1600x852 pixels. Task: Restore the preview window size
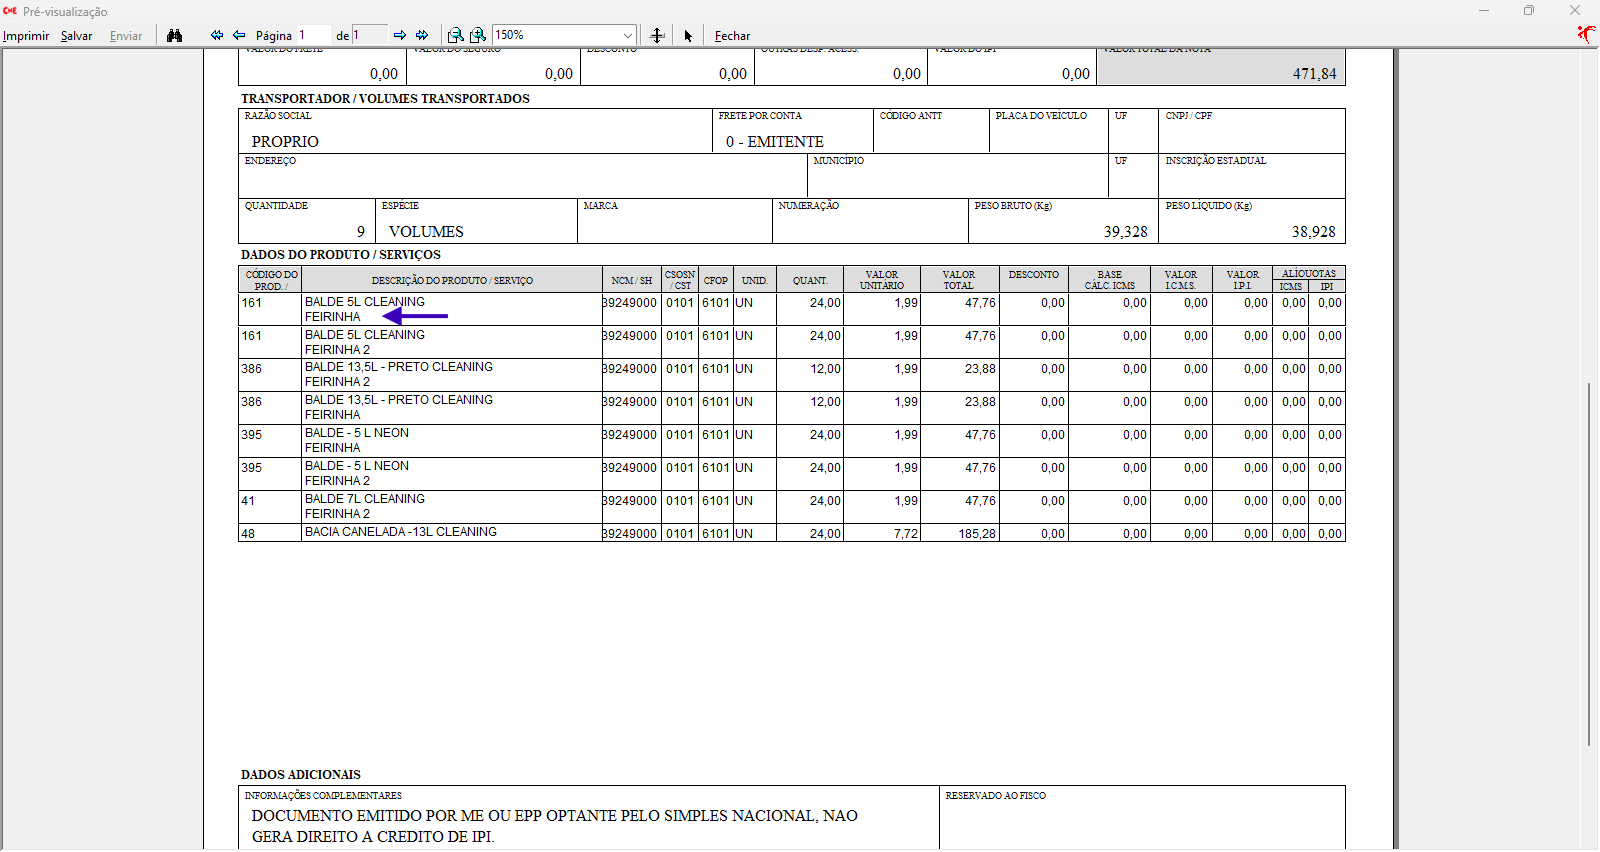tap(1529, 11)
